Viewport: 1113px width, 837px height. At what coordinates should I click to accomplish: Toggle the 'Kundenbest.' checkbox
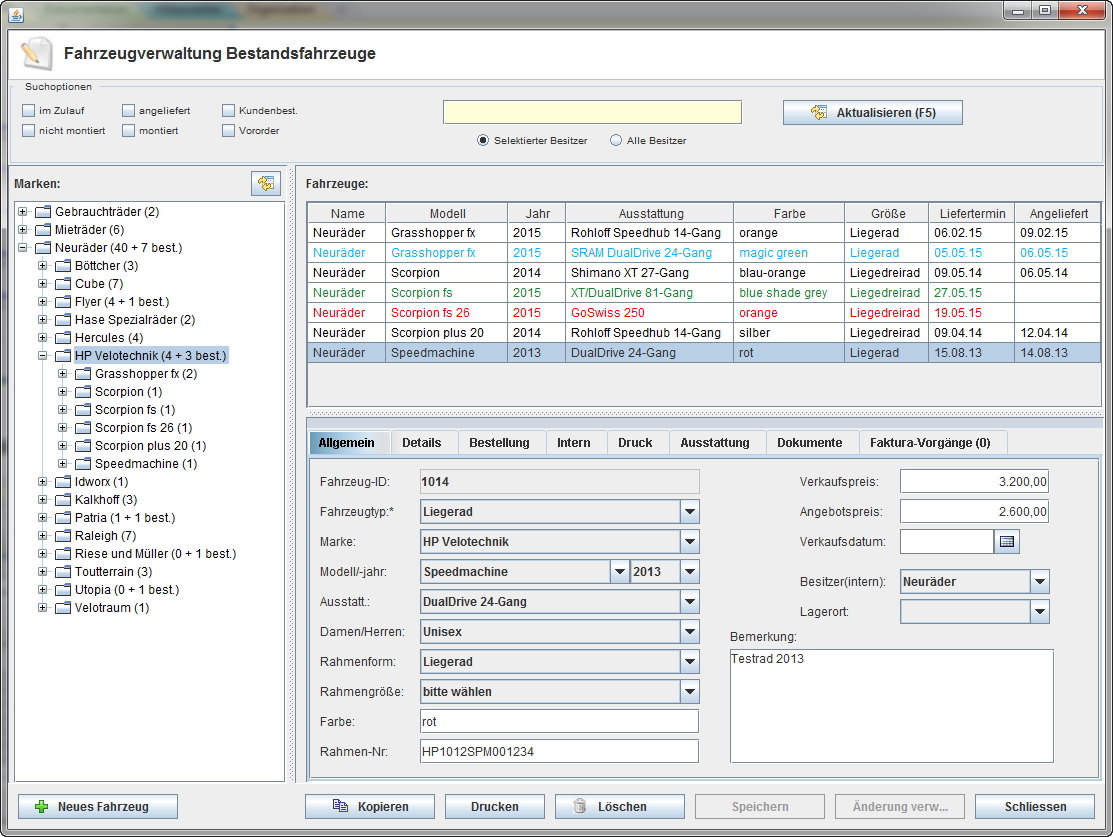pos(228,111)
